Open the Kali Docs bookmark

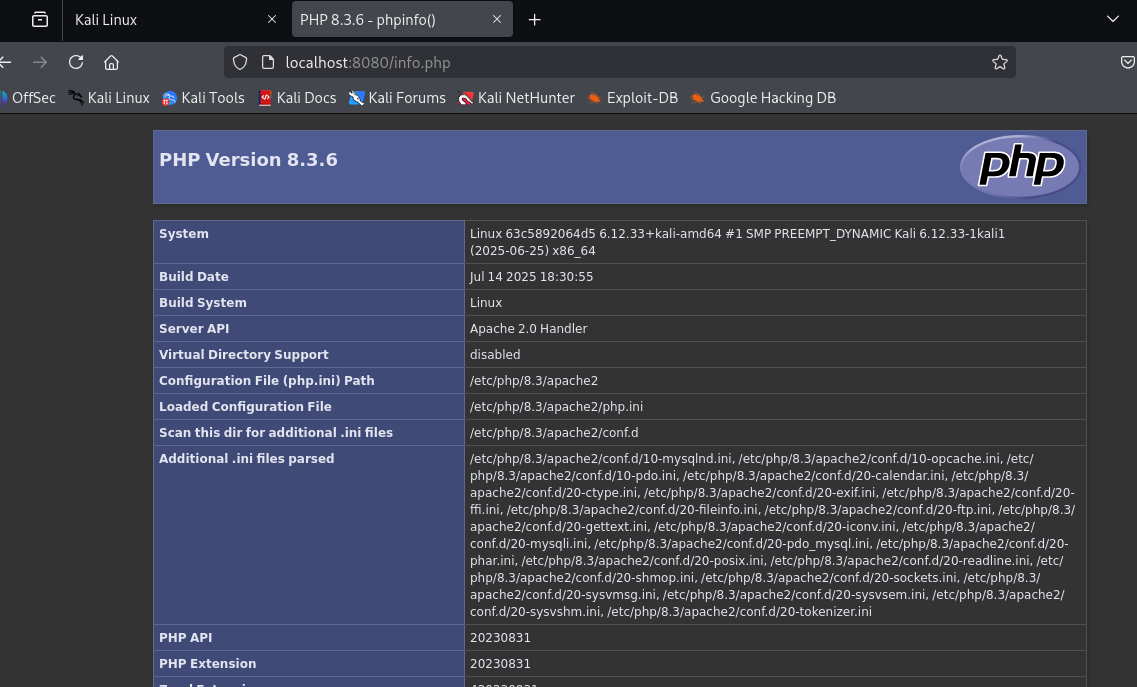pos(297,98)
